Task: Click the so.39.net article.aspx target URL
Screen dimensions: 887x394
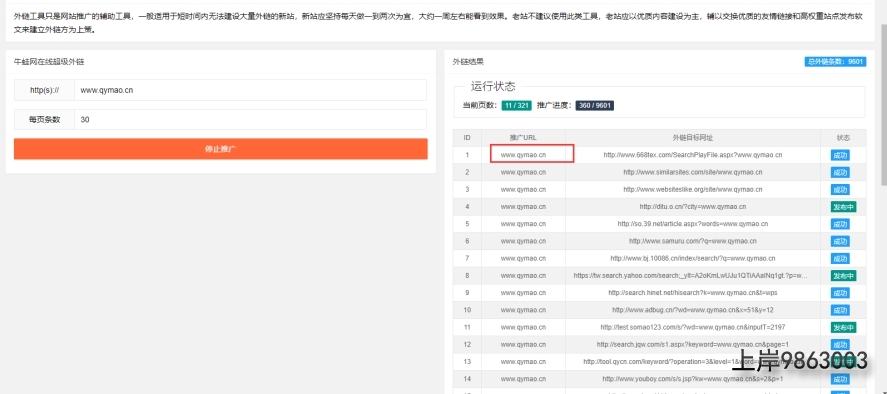Action: point(692,224)
